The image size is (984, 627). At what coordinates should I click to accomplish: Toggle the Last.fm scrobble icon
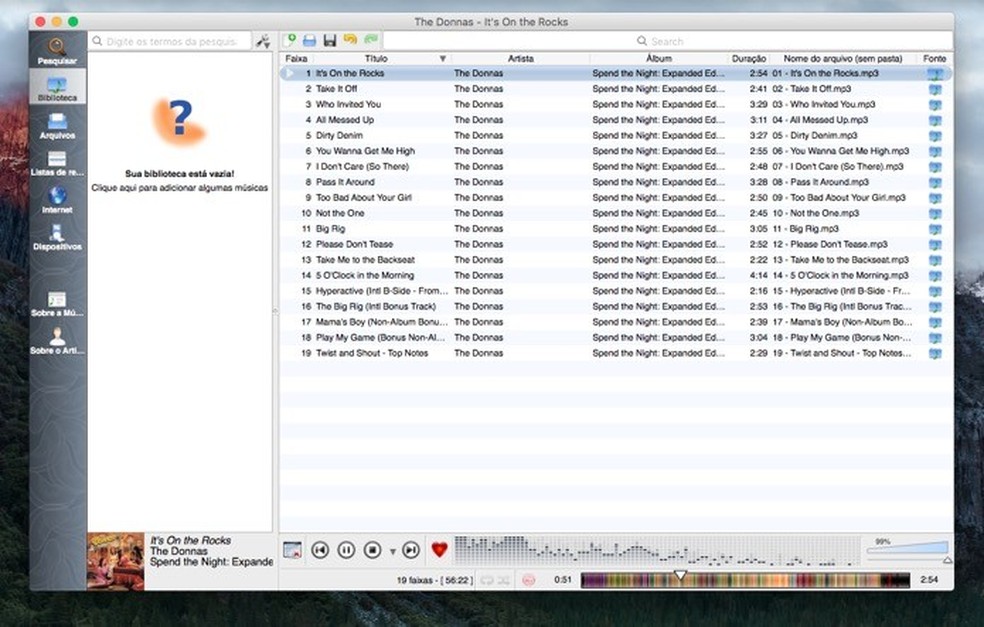click(528, 581)
